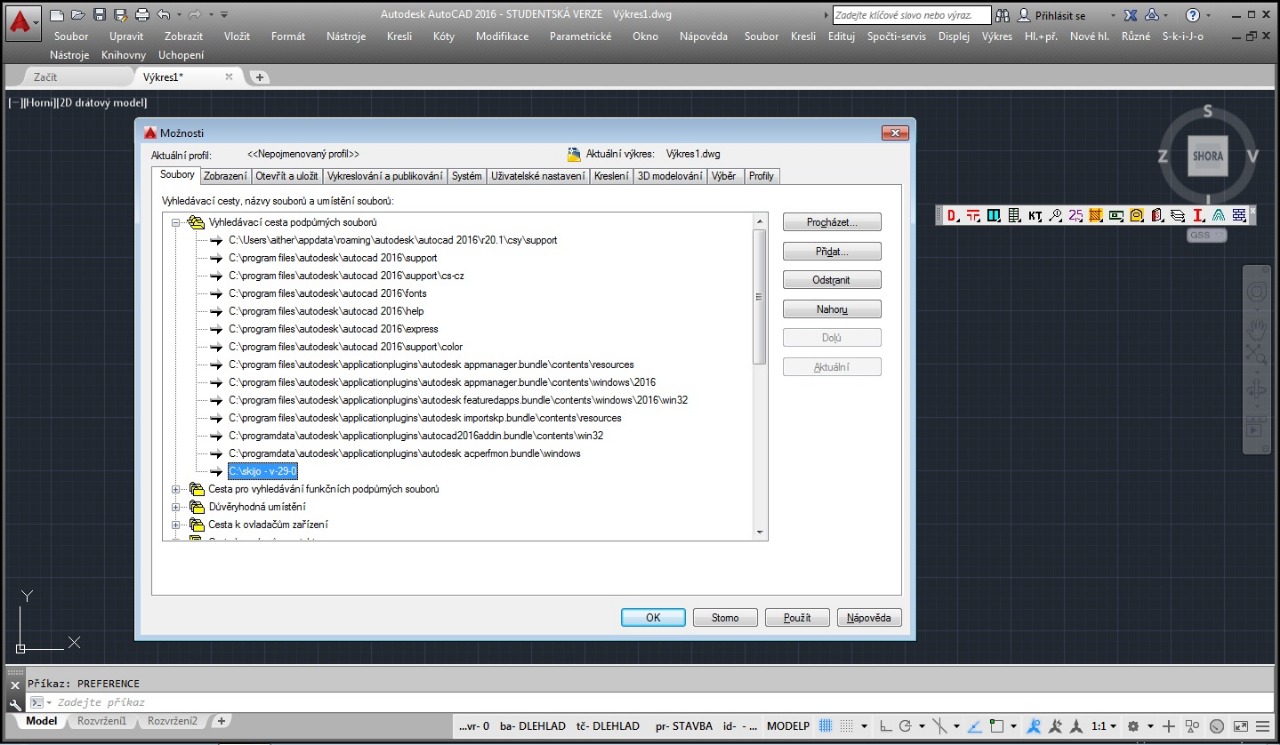Click the KT icon in floating toolbar
The height and width of the screenshot is (745, 1280).
[x=1035, y=215]
